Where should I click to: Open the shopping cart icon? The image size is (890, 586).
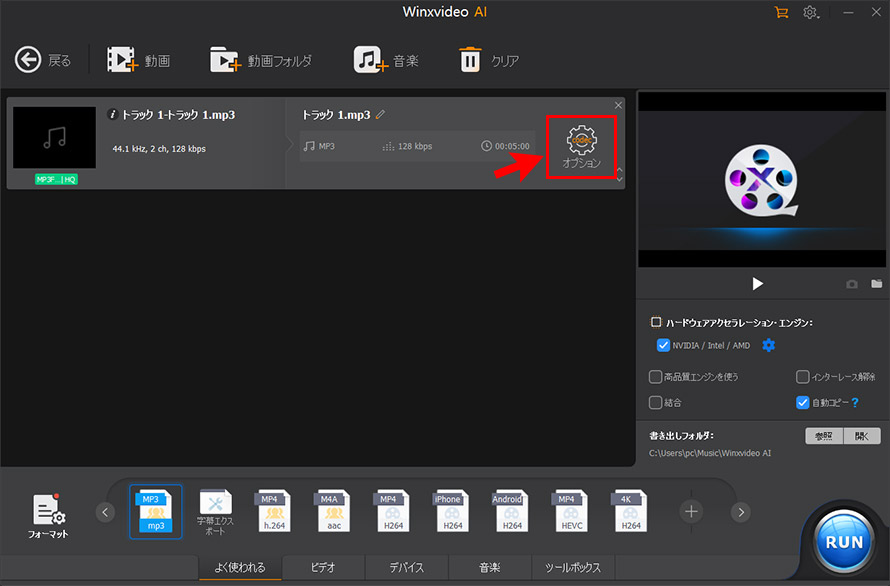tap(782, 12)
